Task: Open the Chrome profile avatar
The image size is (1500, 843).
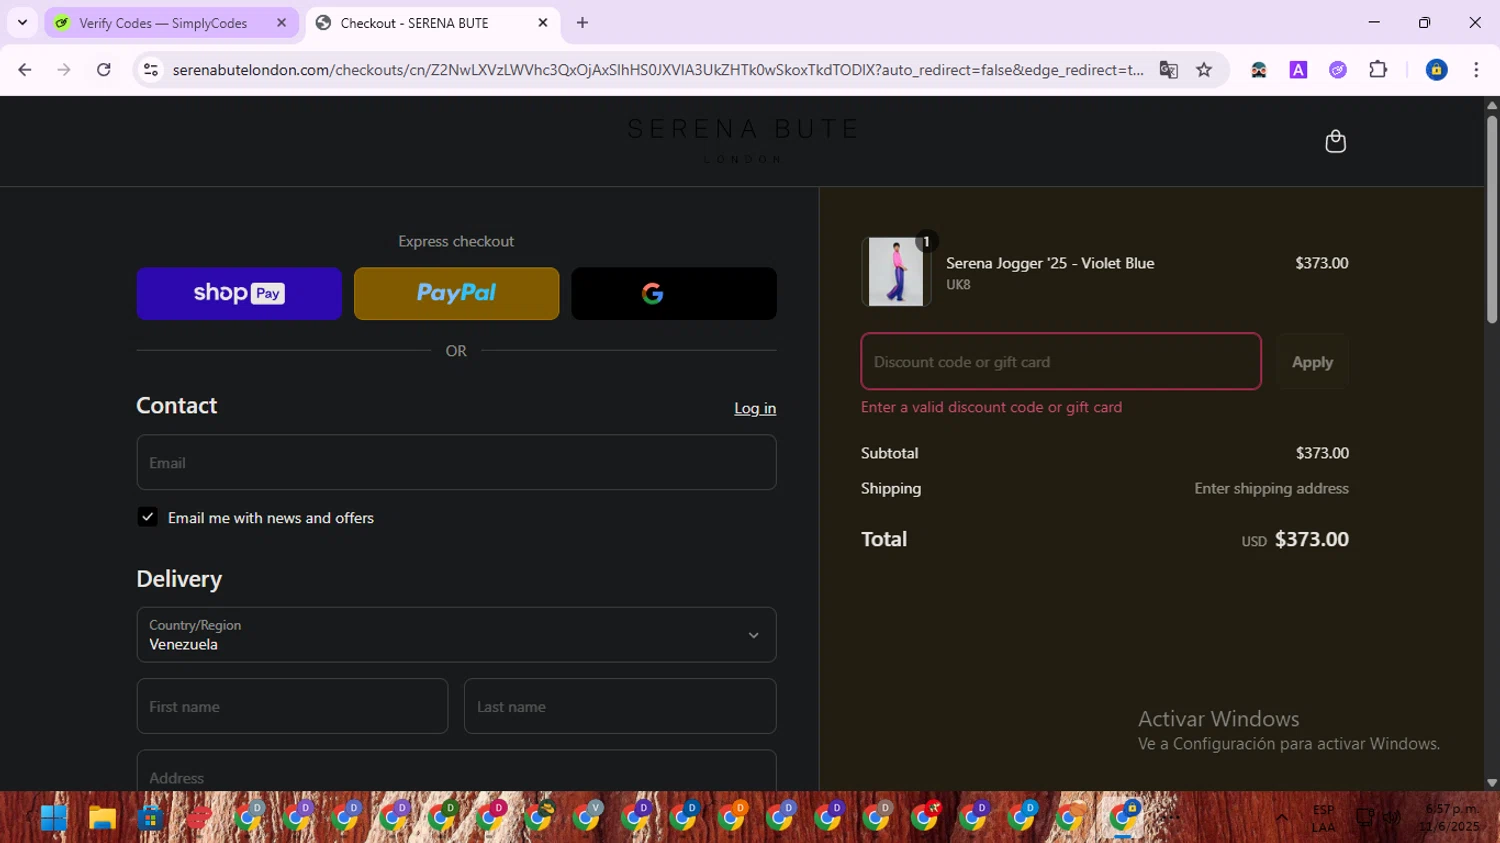Action: tap(1436, 70)
